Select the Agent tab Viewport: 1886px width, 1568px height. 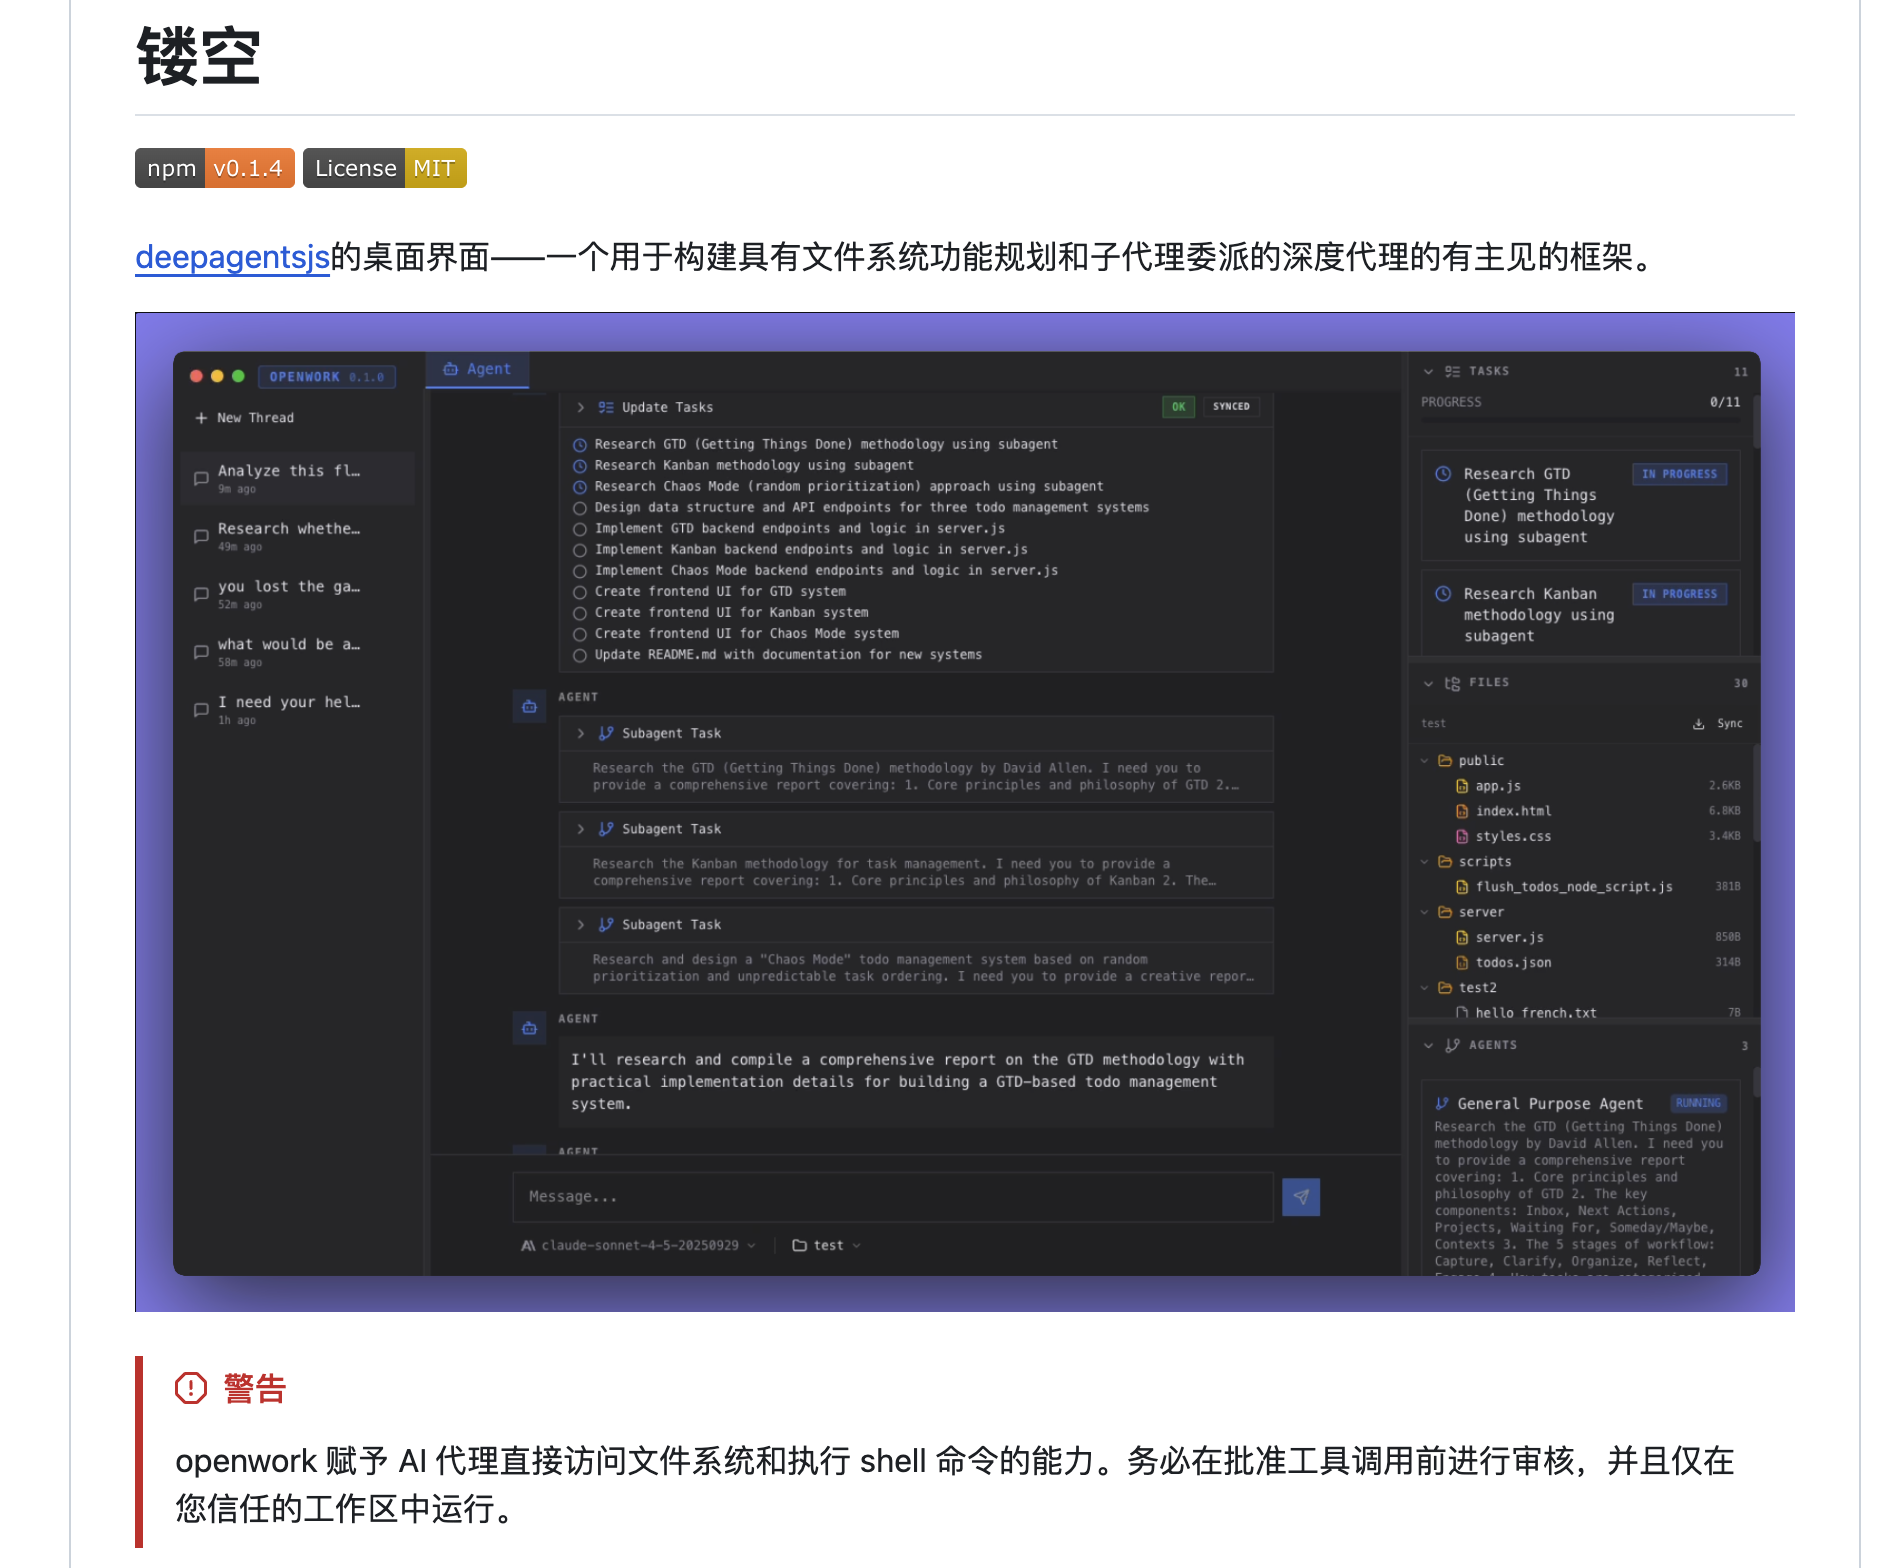[477, 369]
